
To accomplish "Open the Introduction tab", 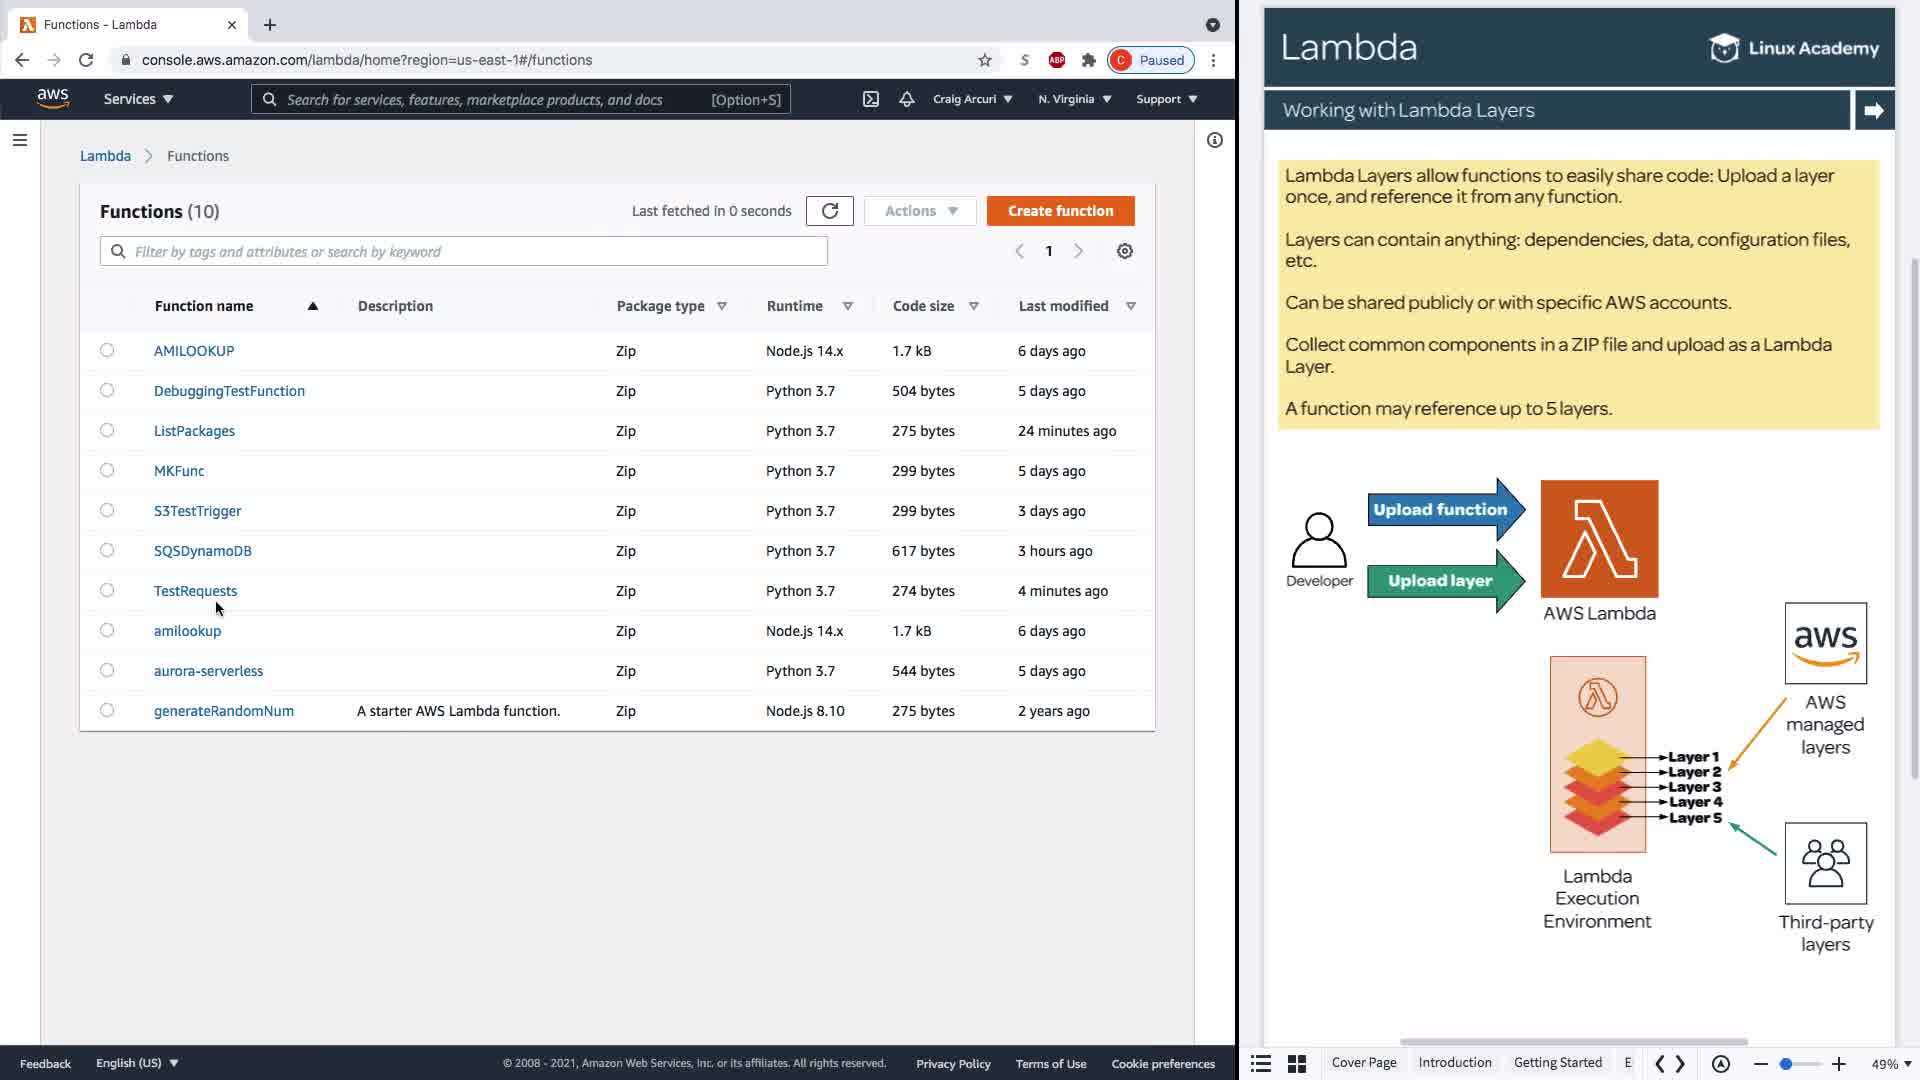I will pyautogui.click(x=1454, y=1063).
